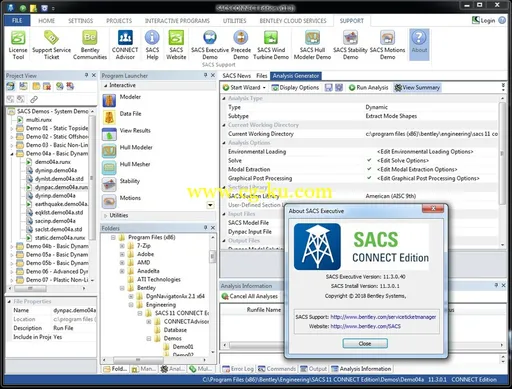The image size is (512, 389).
Task: Click Cancel All Analyses
Action: pyautogui.click(x=249, y=296)
